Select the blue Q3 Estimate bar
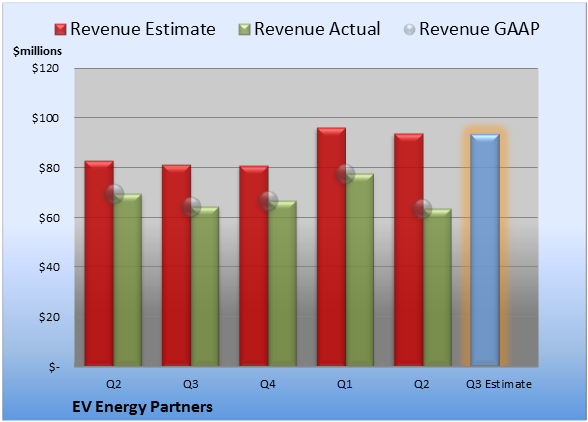Viewport: 588px width, 422px height. 485,250
